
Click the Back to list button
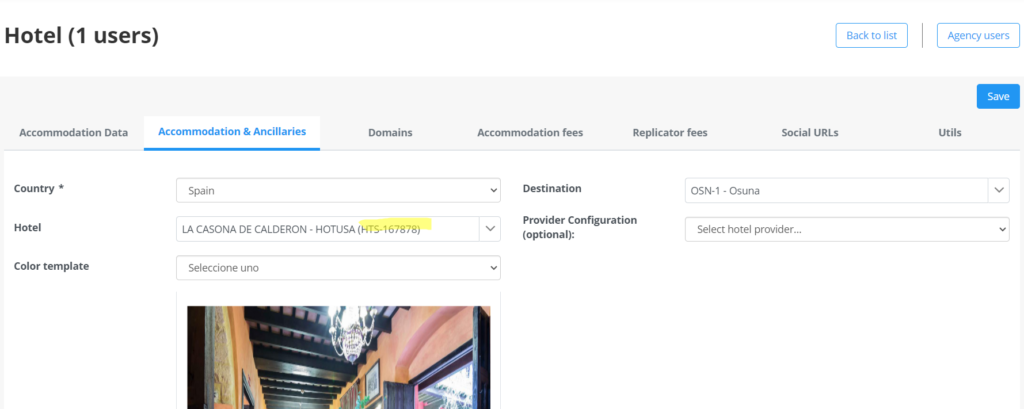871,35
